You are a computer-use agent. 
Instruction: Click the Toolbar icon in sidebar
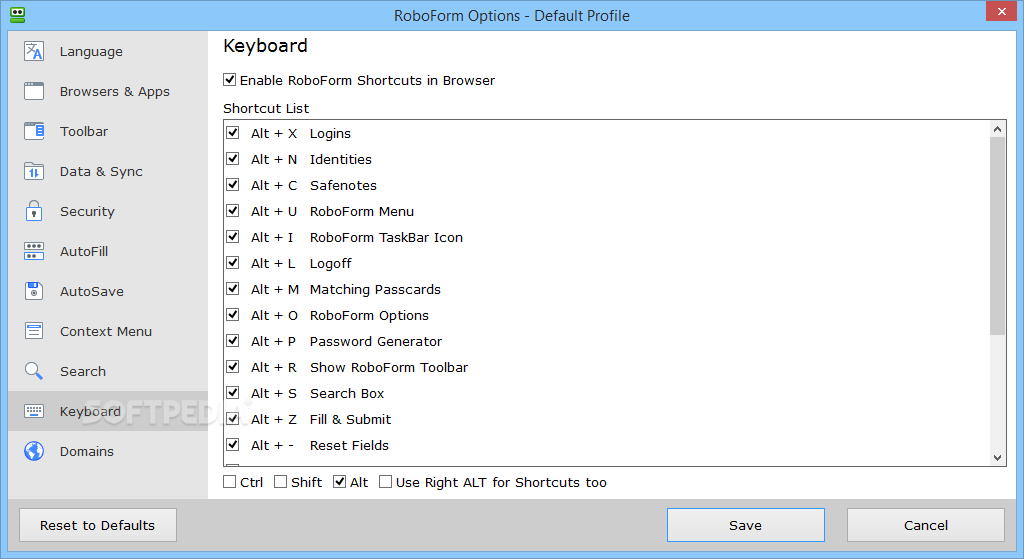coord(34,131)
